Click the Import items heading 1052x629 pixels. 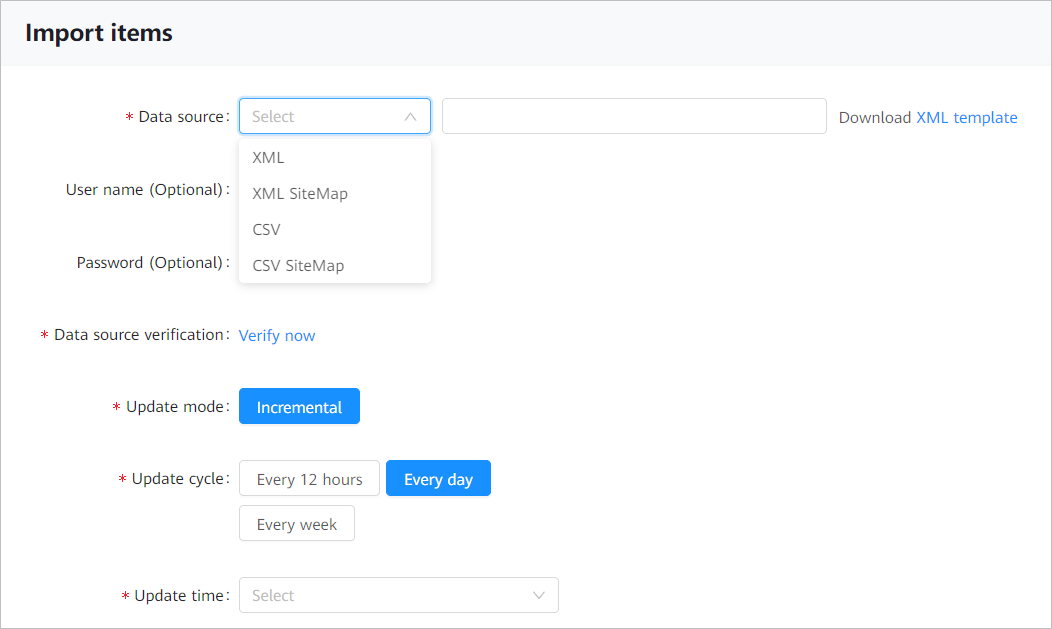99,33
